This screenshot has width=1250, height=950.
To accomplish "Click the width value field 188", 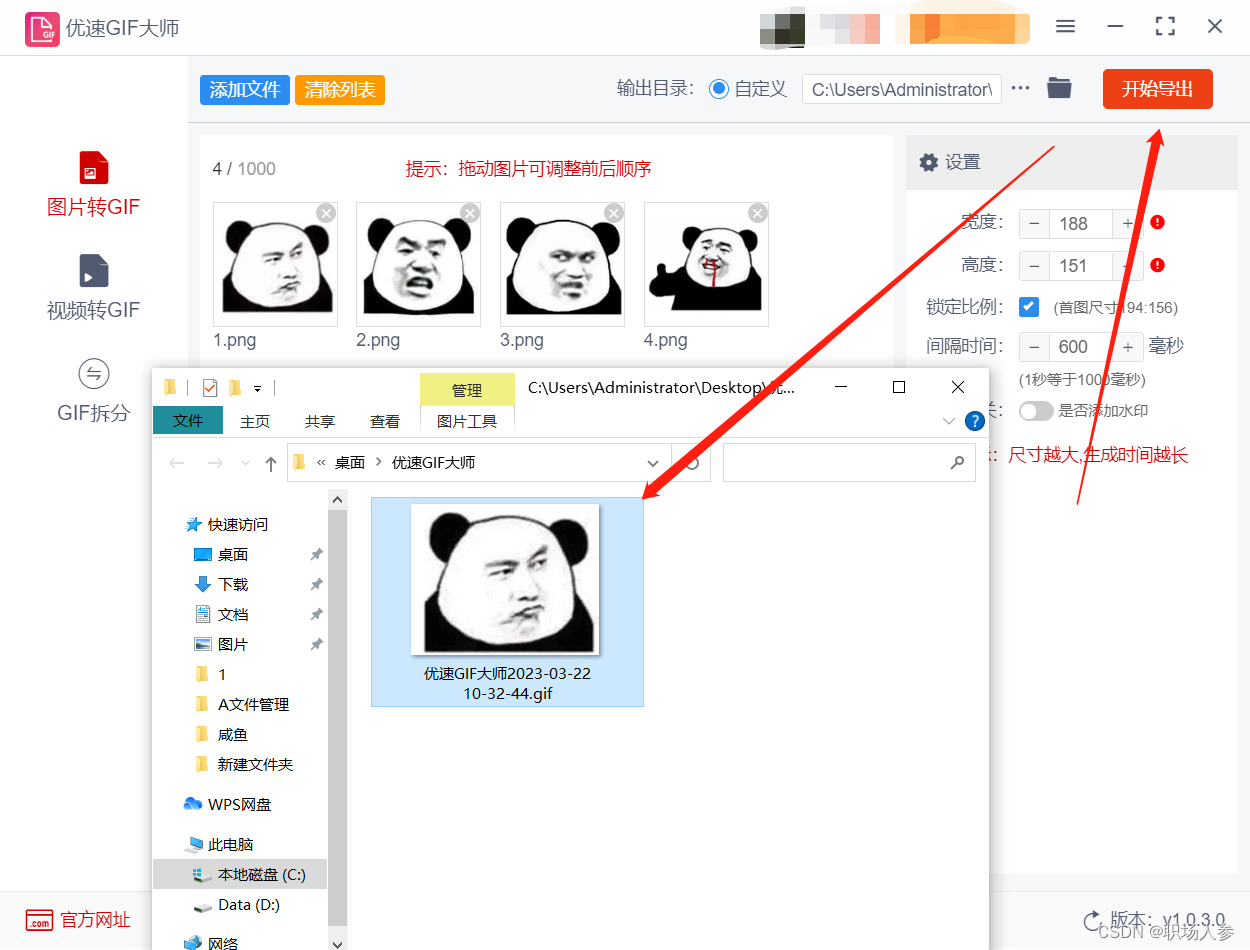I will 1081,223.
